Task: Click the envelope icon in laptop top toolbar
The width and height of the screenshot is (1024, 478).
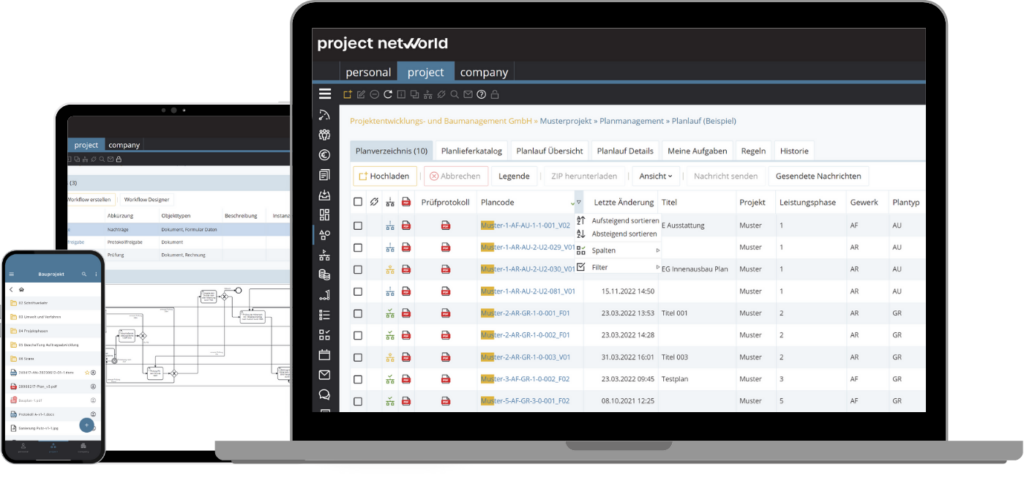Action: [468, 95]
